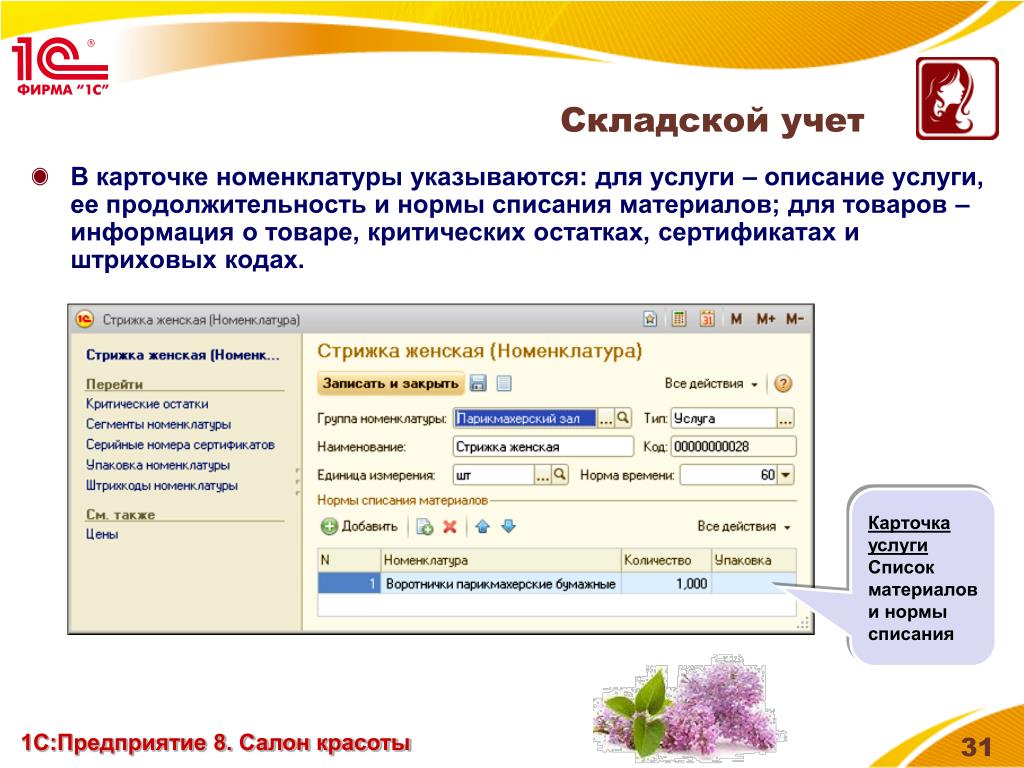This screenshot has width=1024, height=768.
Task: Click the 1C application logo in window title
Action: click(x=85, y=319)
